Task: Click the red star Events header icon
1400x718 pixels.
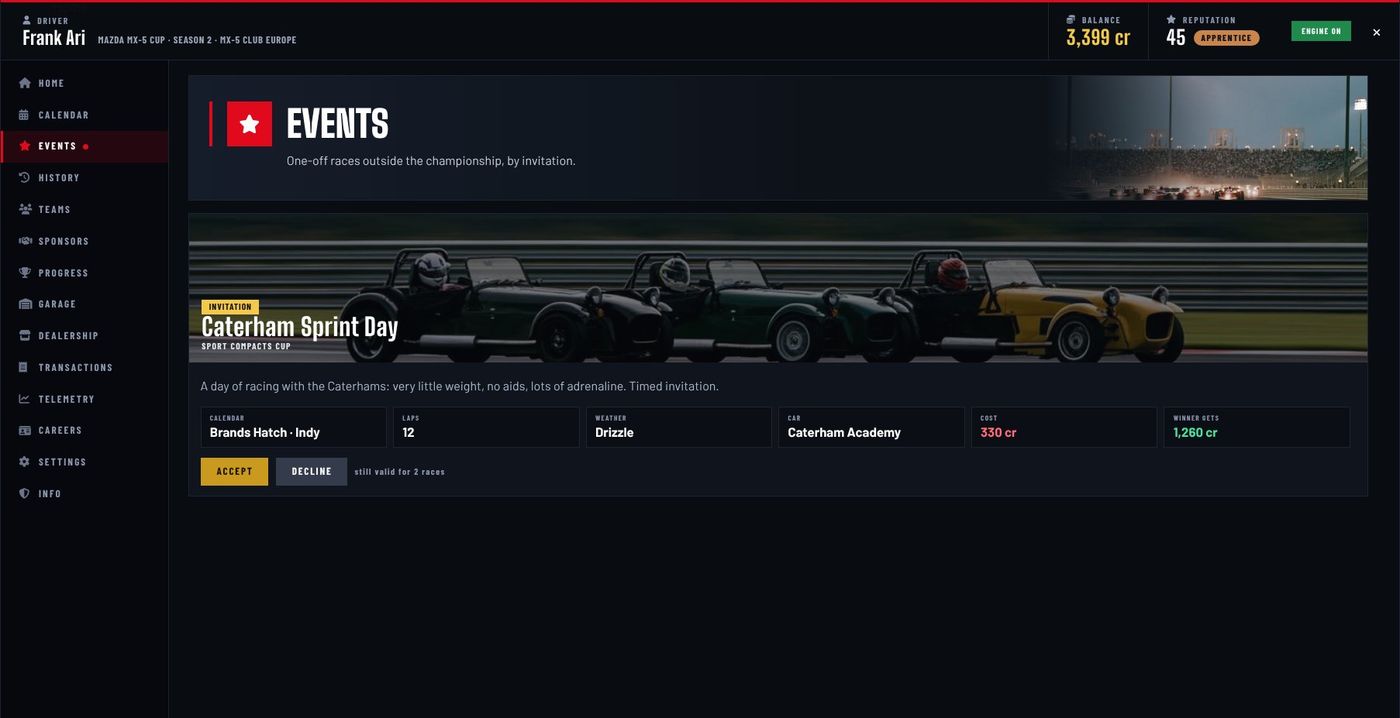Action: coord(249,124)
